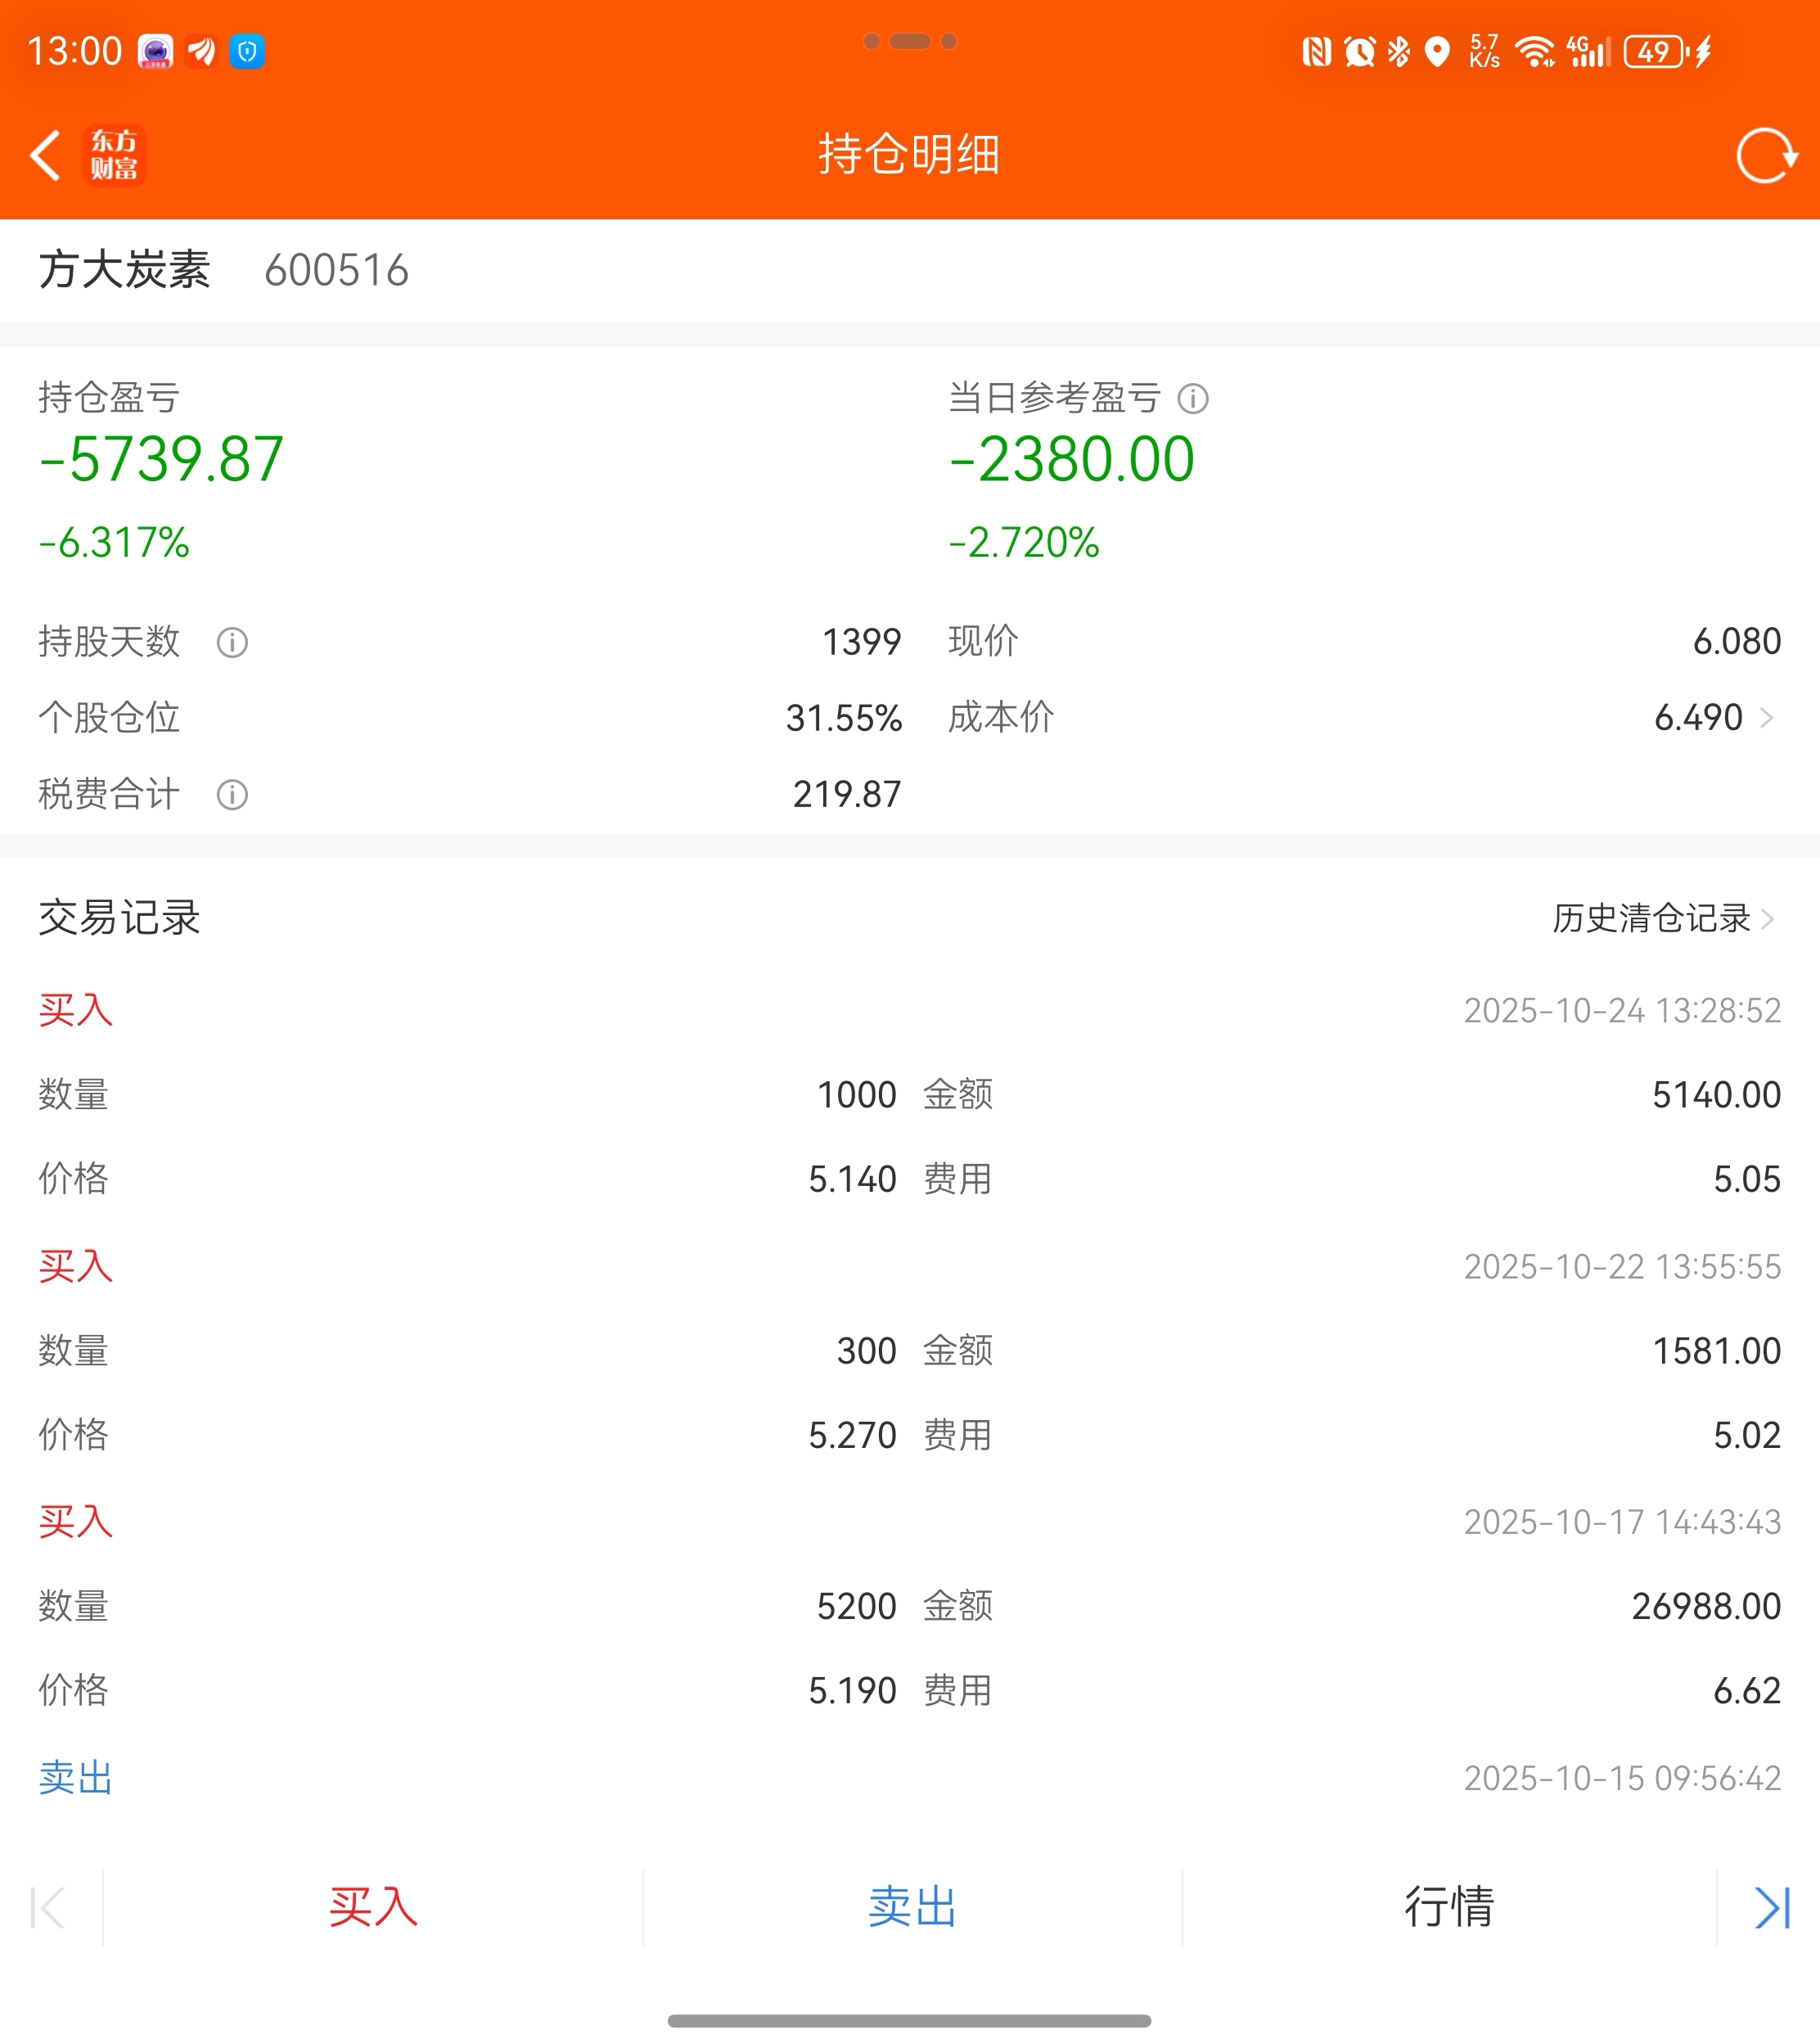
Task: Tap the chevron after 历史清仓记录
Action: (1767, 918)
